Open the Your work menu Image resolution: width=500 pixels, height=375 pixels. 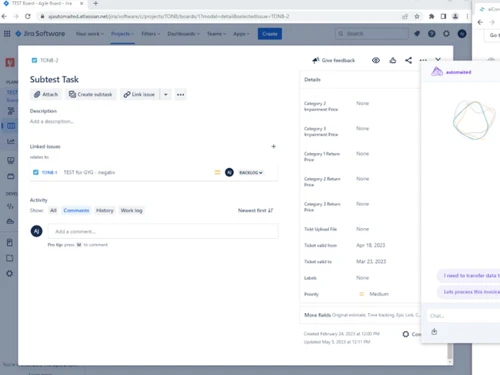[x=89, y=34]
